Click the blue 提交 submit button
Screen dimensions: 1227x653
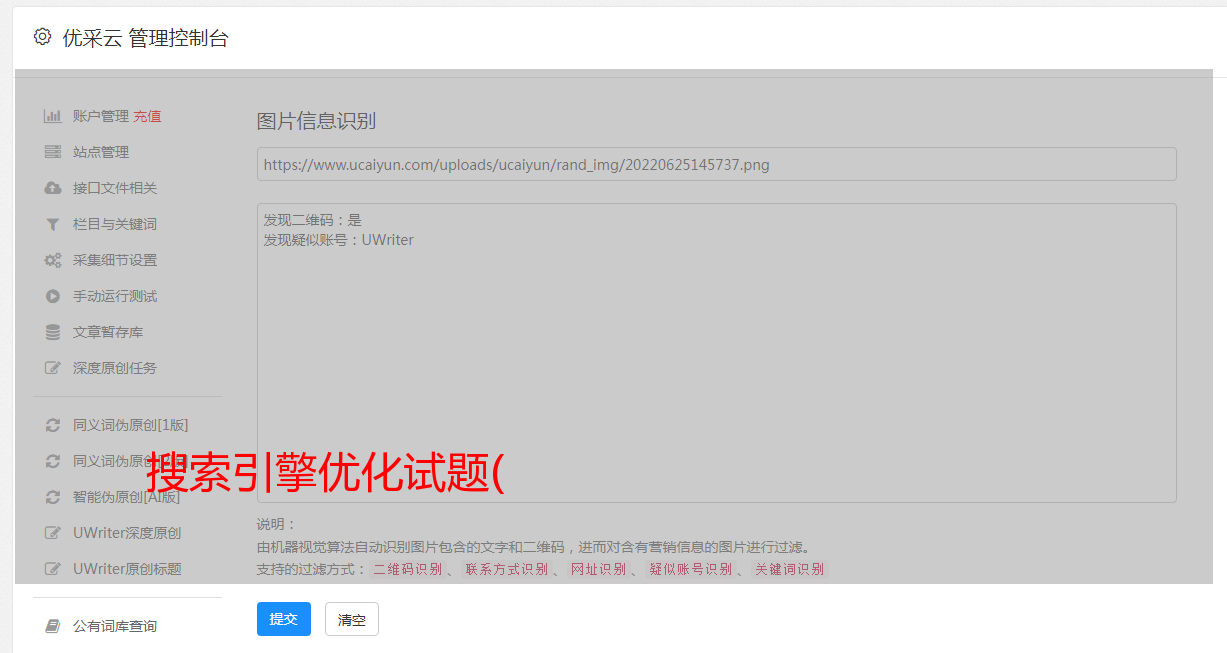284,619
